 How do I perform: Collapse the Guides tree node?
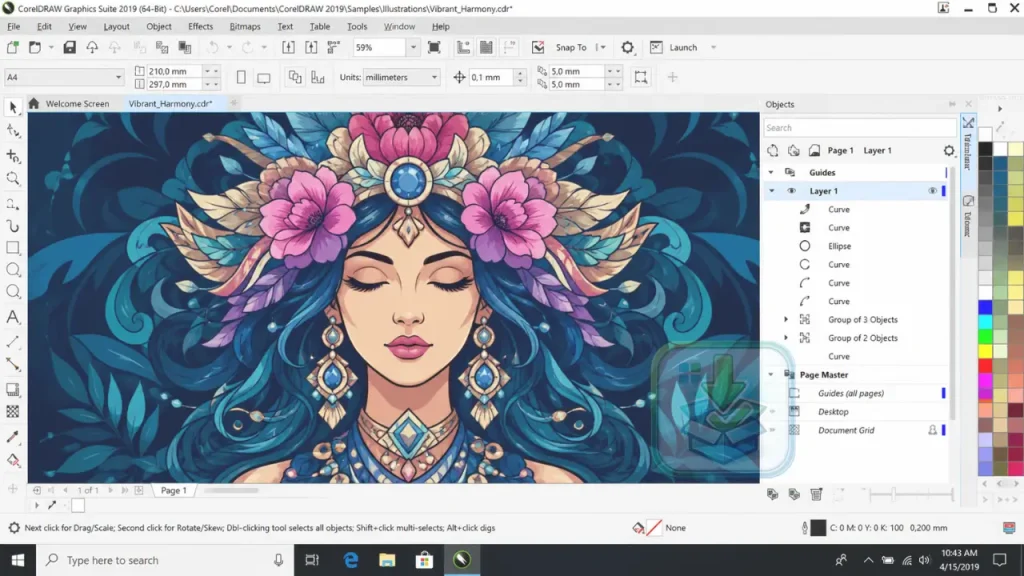tap(771, 172)
